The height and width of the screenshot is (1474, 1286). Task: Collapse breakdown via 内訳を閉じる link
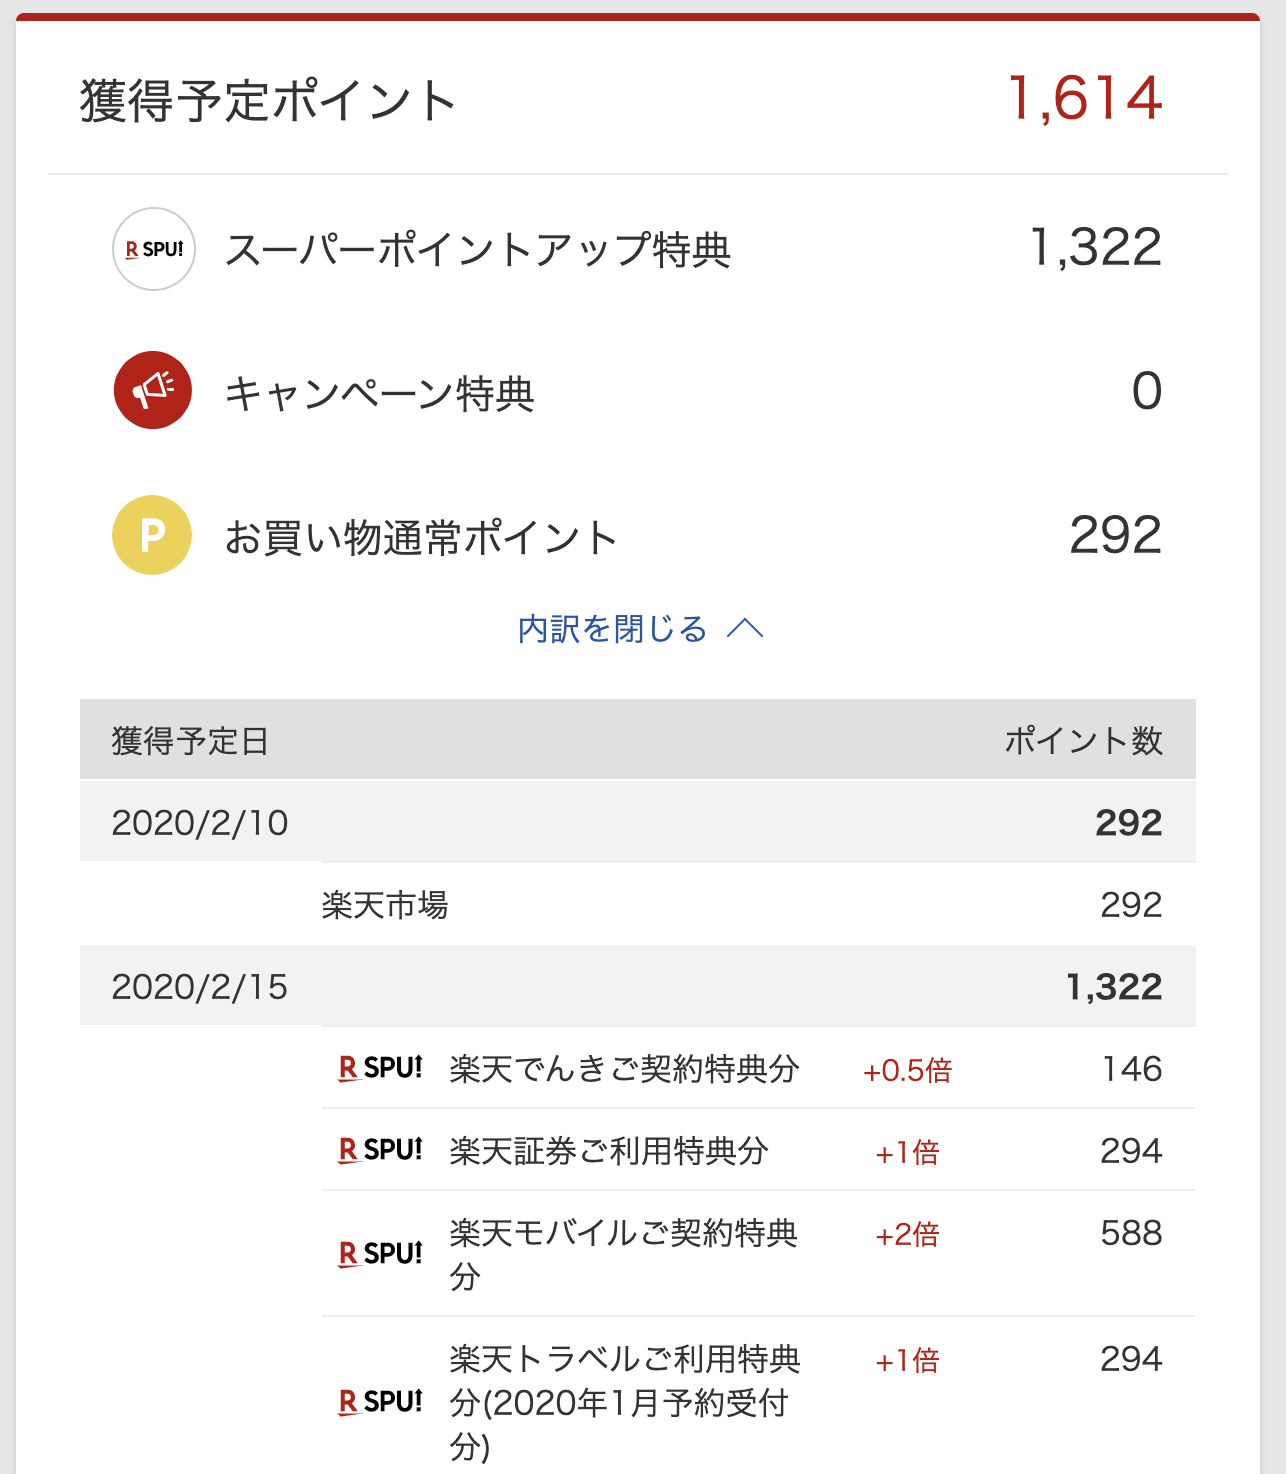(x=613, y=629)
